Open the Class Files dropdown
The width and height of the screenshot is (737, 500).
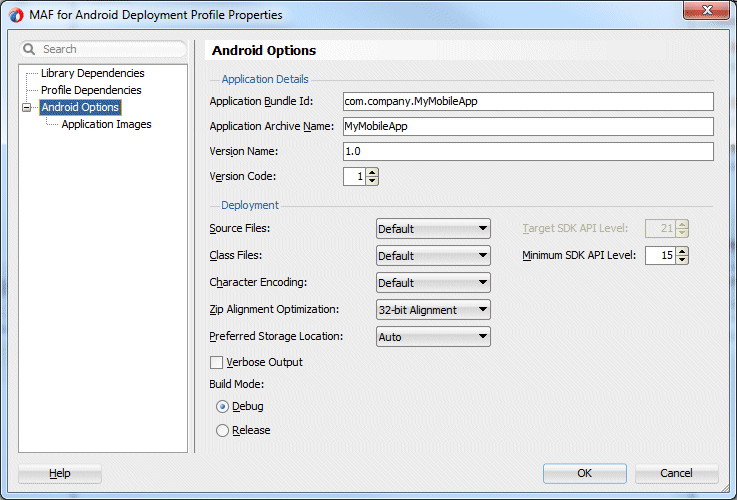click(433, 256)
